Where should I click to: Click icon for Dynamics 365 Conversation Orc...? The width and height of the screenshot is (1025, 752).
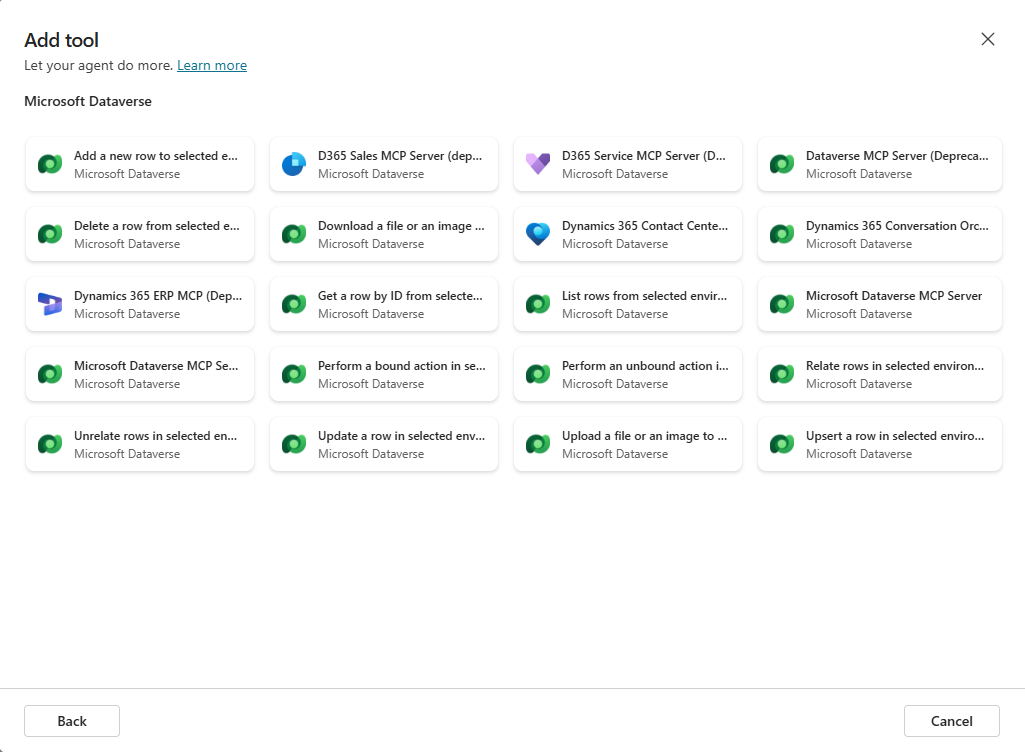coord(782,234)
